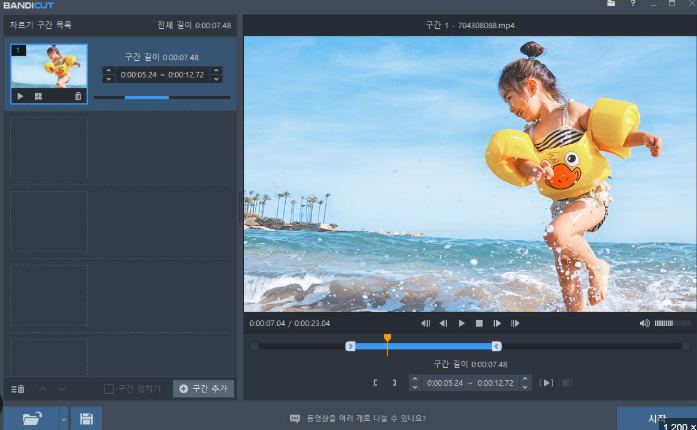Increase segment start time in list panel
This screenshot has height=430, width=697.
tap(108, 70)
